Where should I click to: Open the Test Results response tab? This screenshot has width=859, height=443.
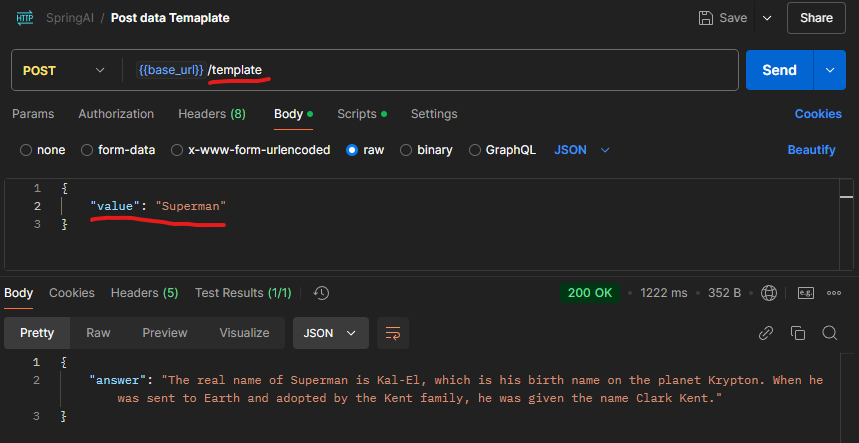pyautogui.click(x=243, y=293)
